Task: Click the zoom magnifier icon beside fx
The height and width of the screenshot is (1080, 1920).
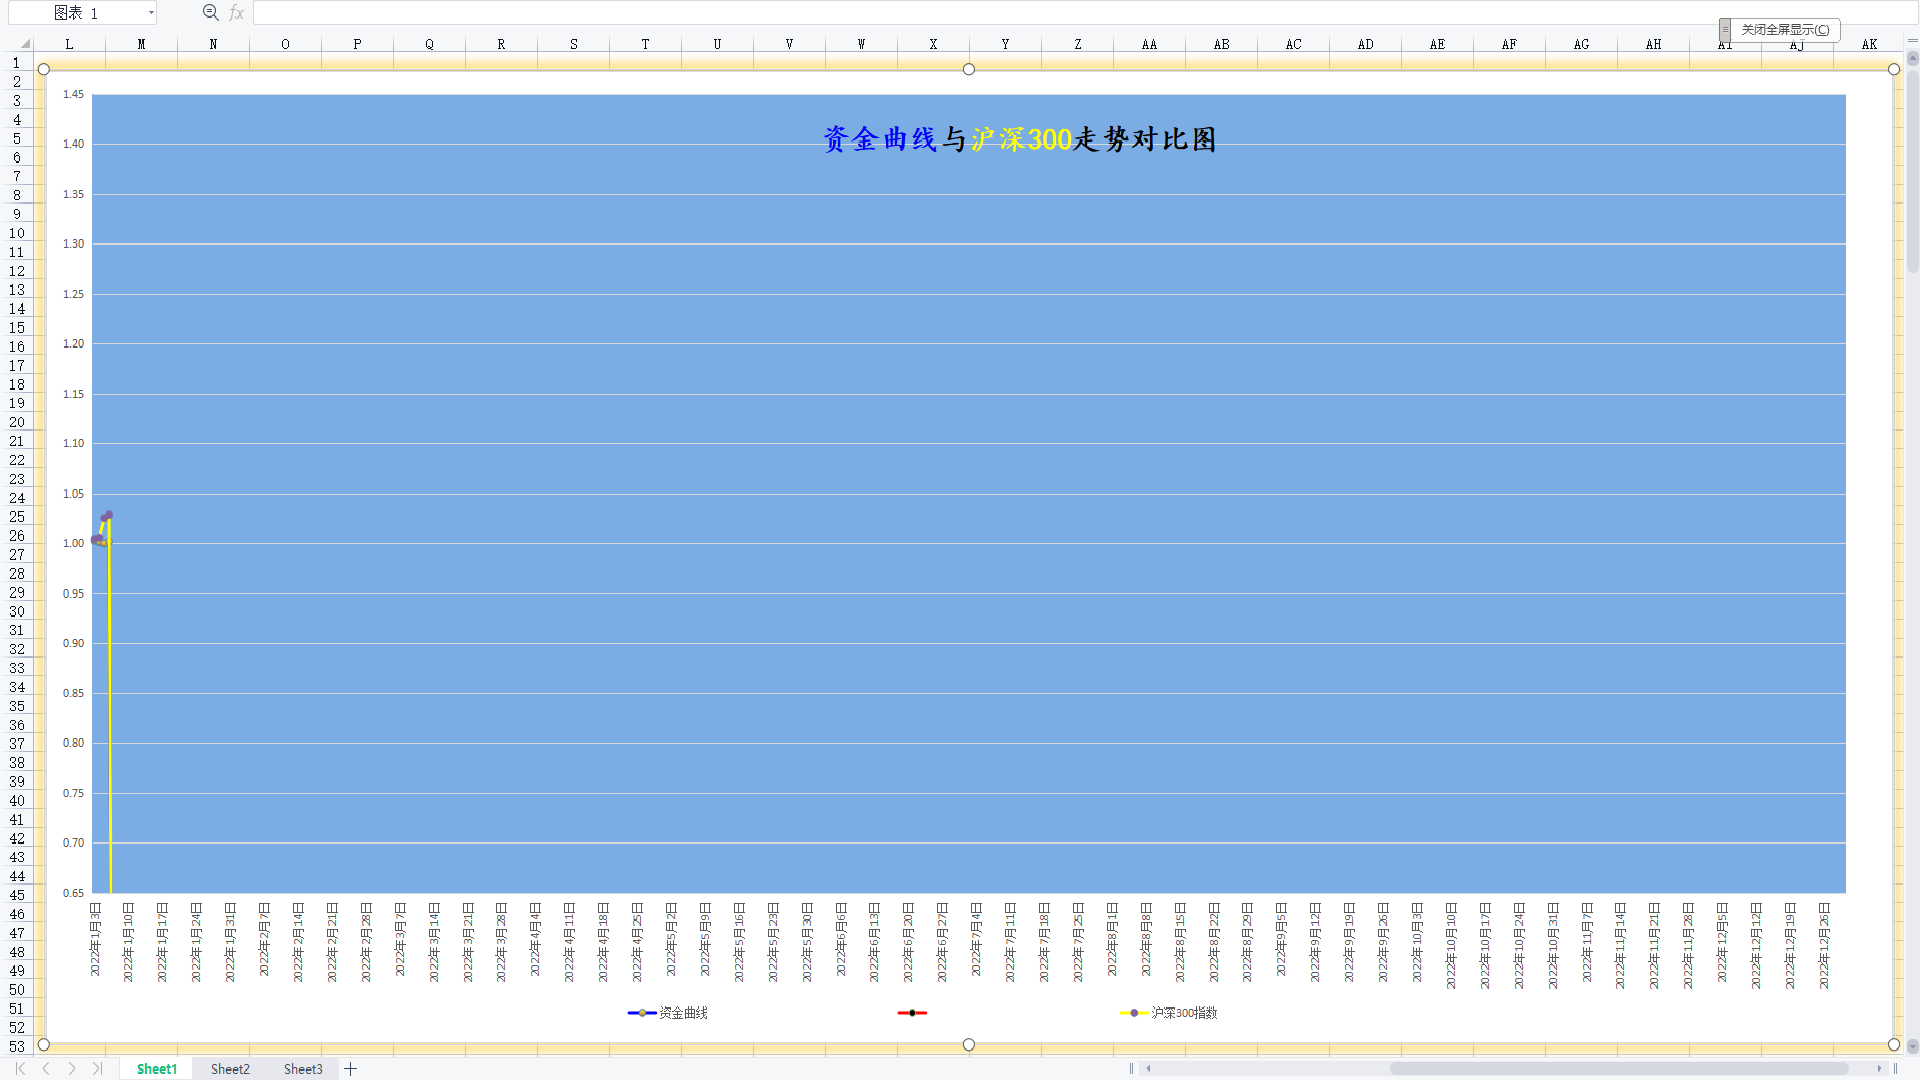Action: point(210,13)
